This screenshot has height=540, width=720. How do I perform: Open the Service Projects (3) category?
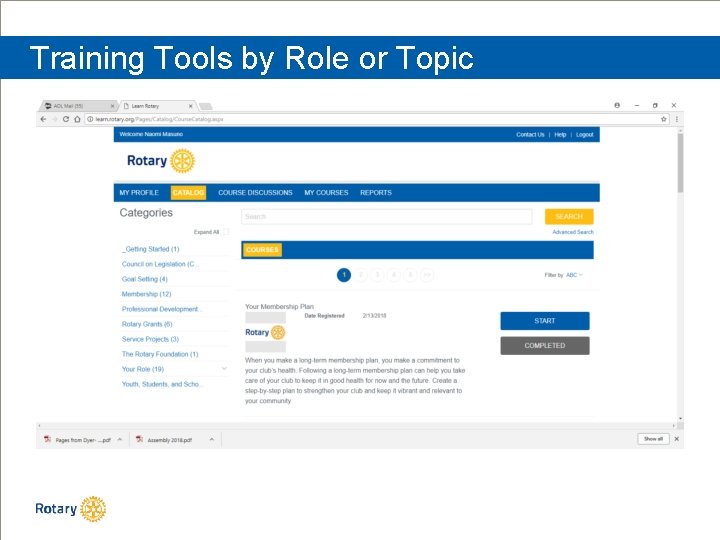click(x=150, y=339)
